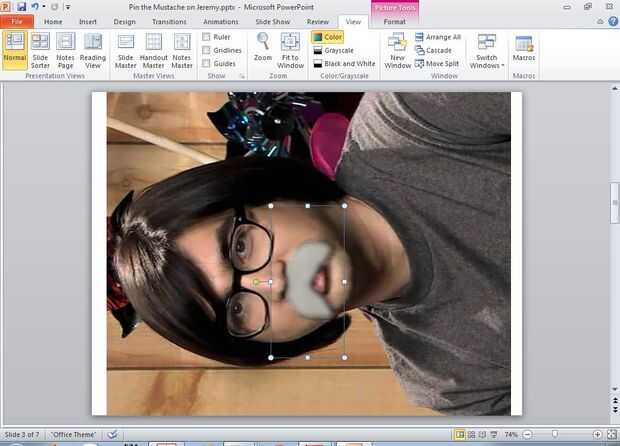Viewport: 620px width, 446px height.
Task: Open Slide Master view
Action: 126,50
